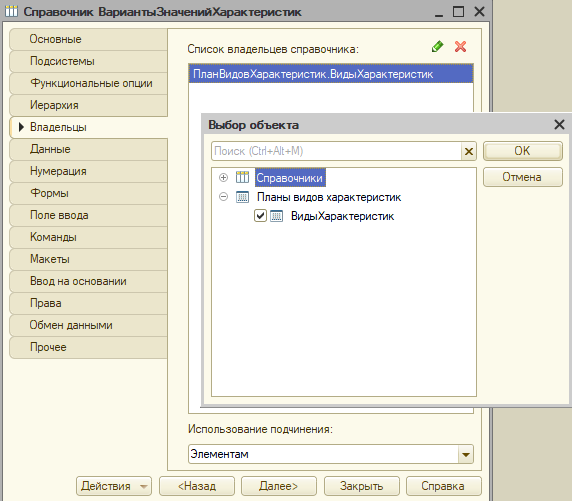Open the Права tab
This screenshot has height=501, width=572.
click(x=89, y=303)
